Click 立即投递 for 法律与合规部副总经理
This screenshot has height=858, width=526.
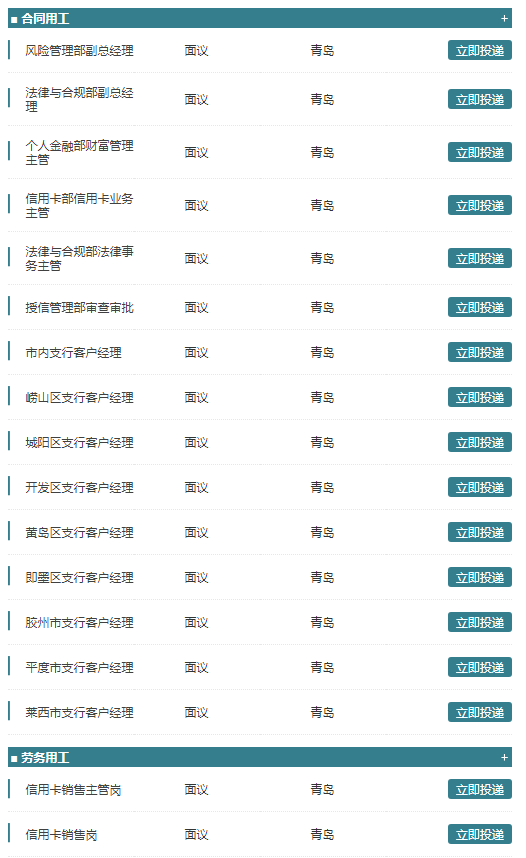tap(479, 99)
